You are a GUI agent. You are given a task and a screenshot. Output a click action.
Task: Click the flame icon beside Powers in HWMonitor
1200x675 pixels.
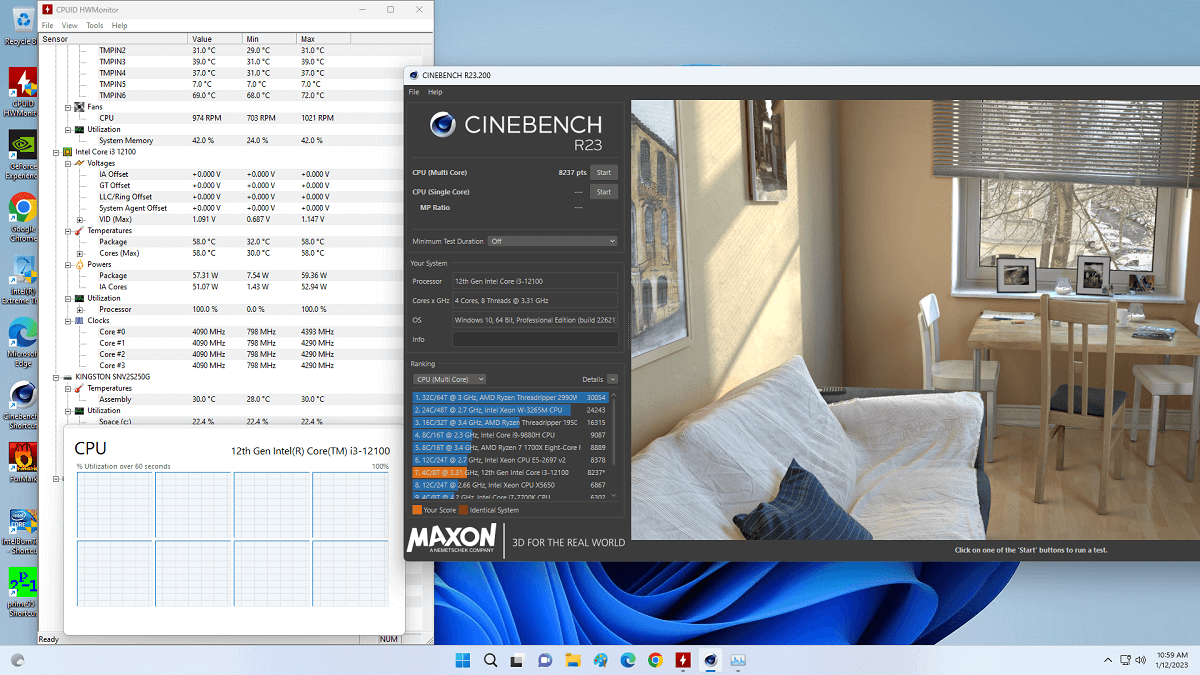[79, 264]
